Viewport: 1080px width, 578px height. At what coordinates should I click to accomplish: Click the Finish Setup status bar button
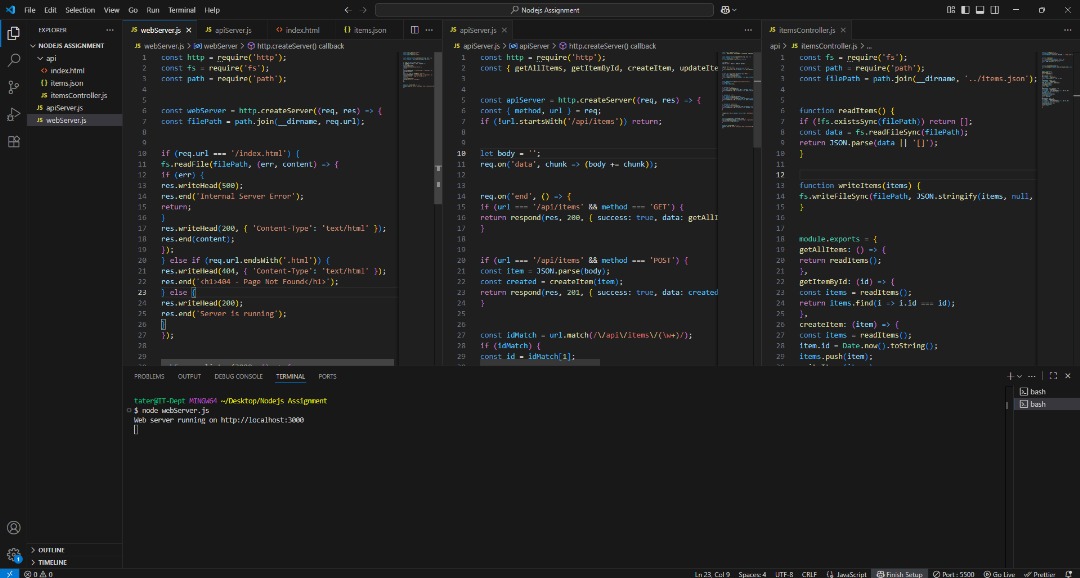(900, 574)
